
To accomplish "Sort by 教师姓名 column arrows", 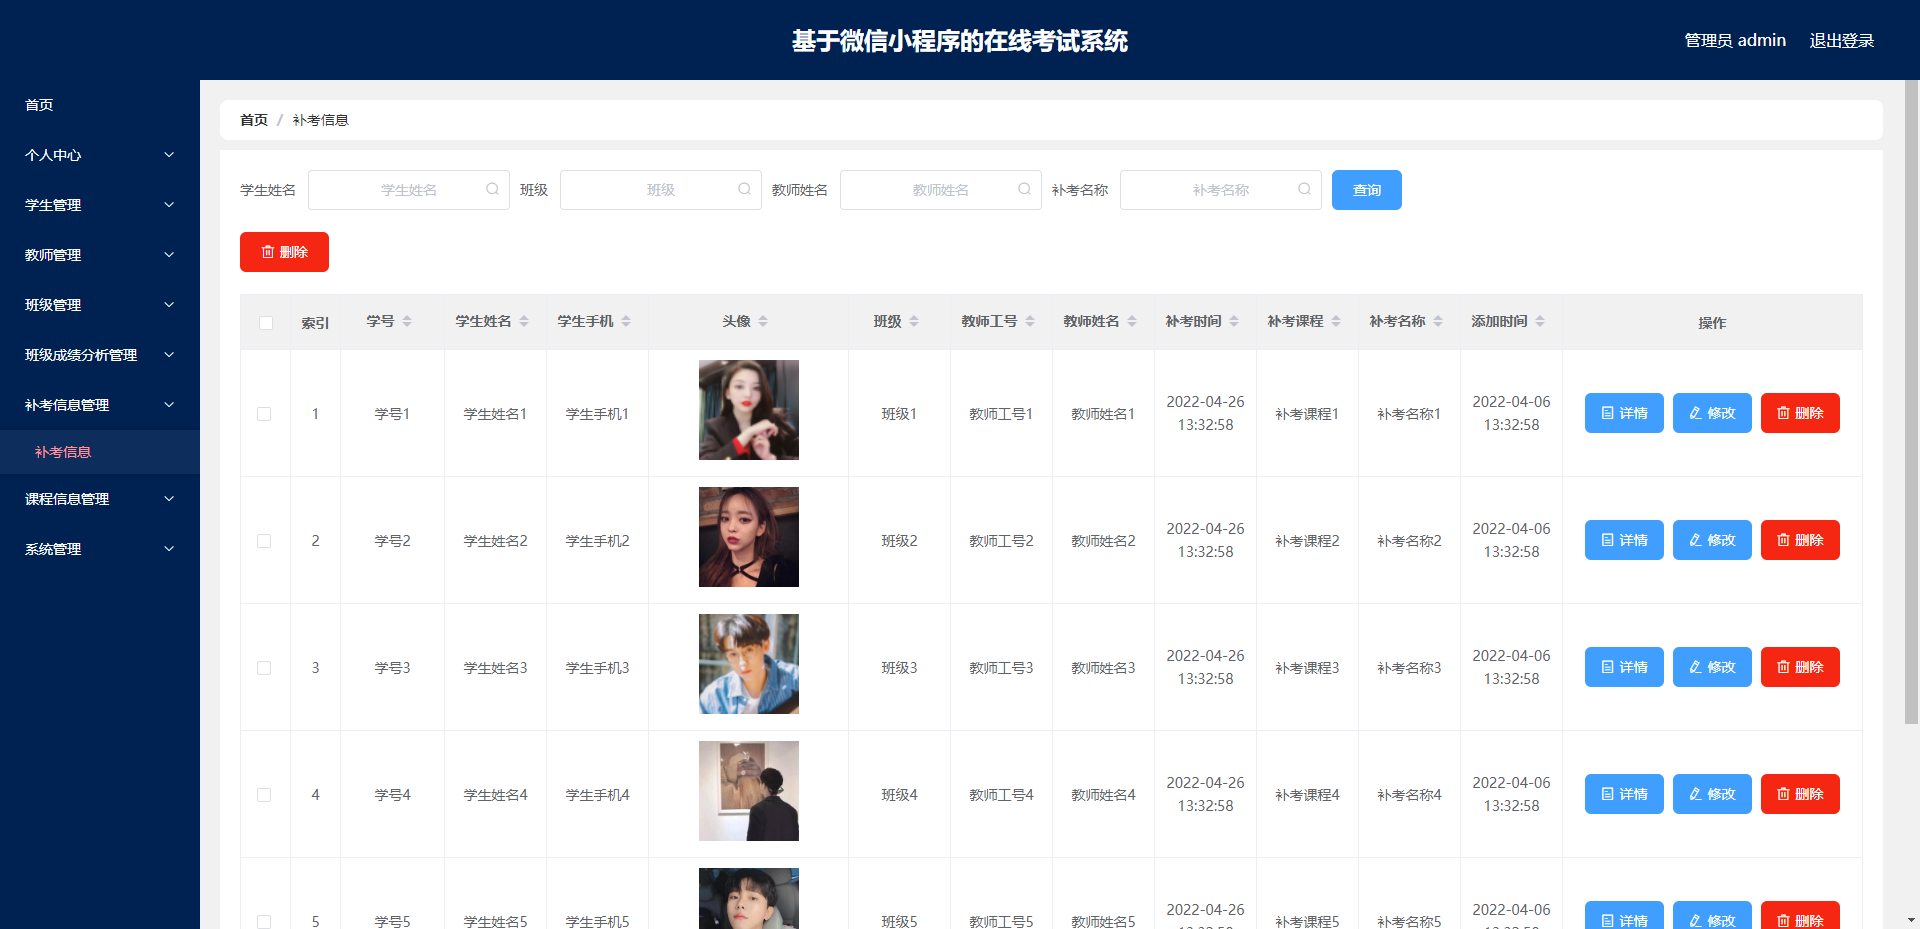I will tap(1132, 321).
